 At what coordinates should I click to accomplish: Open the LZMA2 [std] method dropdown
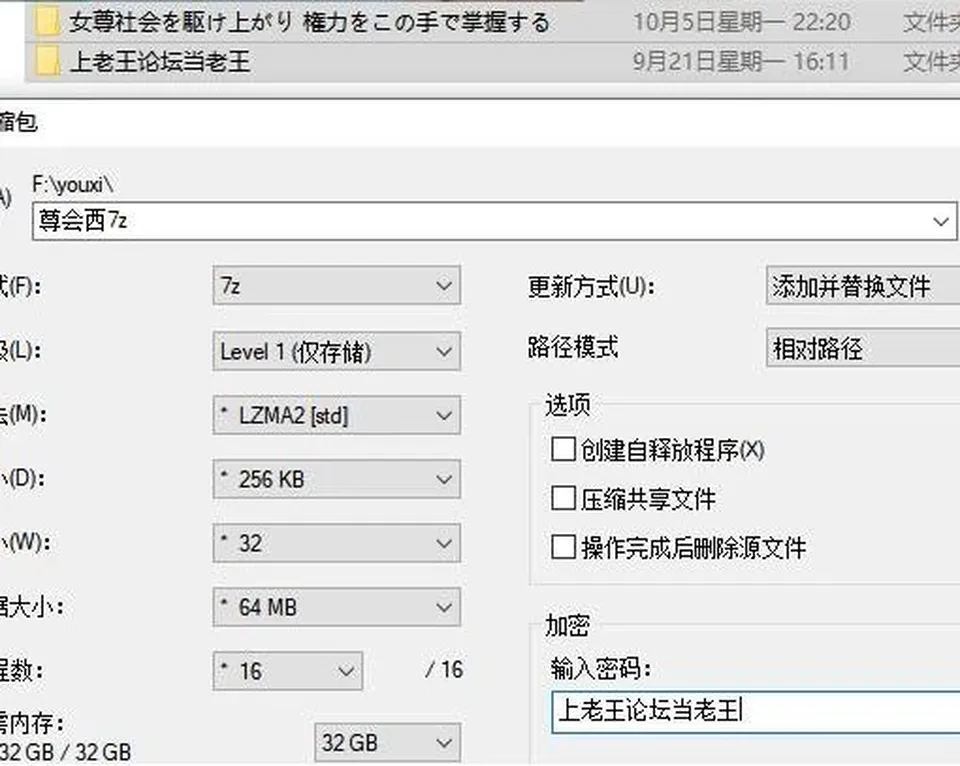click(337, 416)
